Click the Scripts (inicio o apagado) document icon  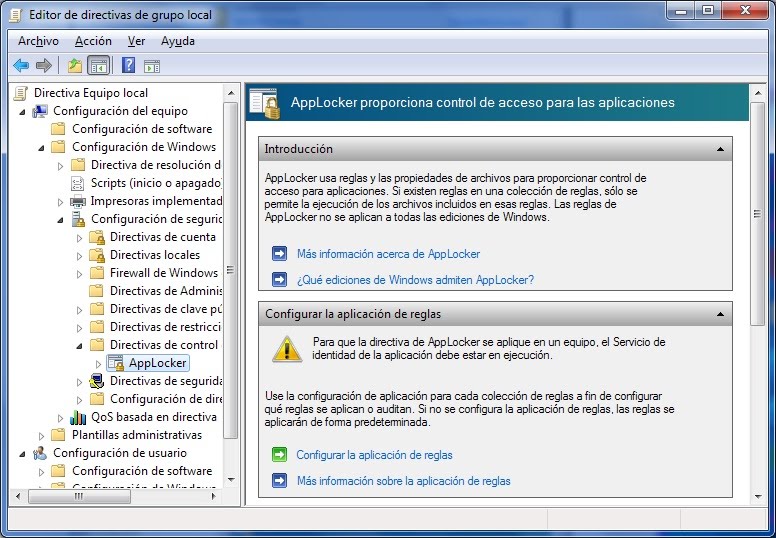(x=78, y=183)
